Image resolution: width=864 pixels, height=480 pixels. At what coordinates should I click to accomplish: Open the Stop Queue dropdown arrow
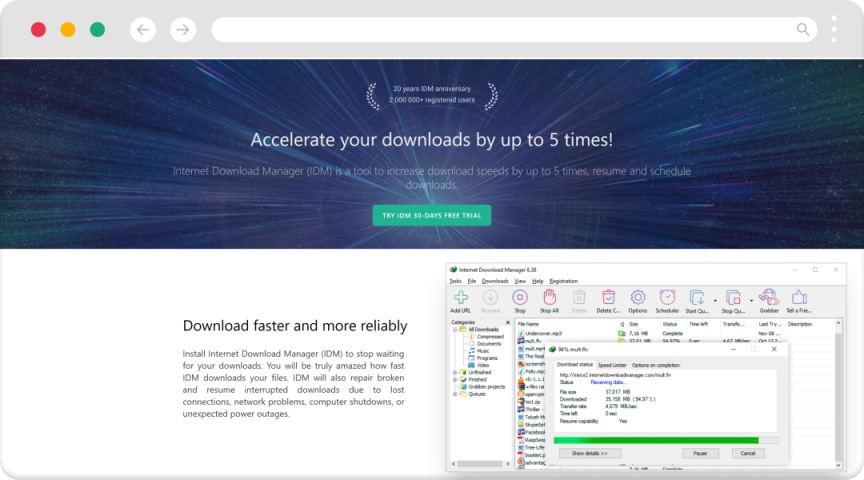tap(751, 301)
